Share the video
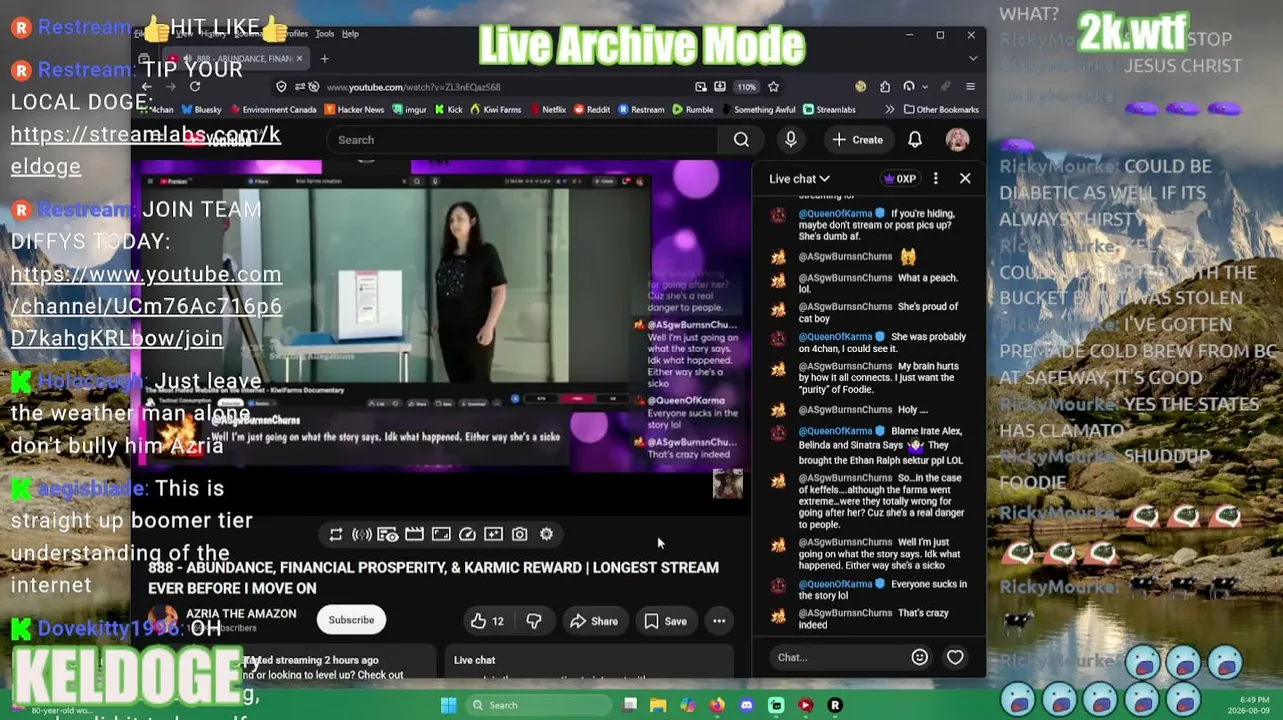The width and height of the screenshot is (1283, 720). point(594,621)
